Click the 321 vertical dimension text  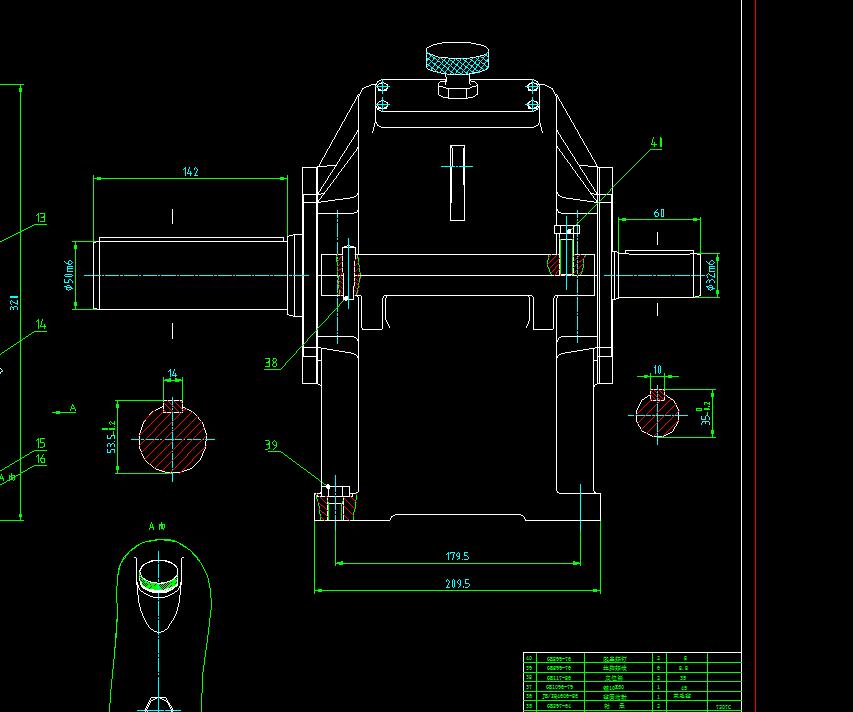coord(15,303)
